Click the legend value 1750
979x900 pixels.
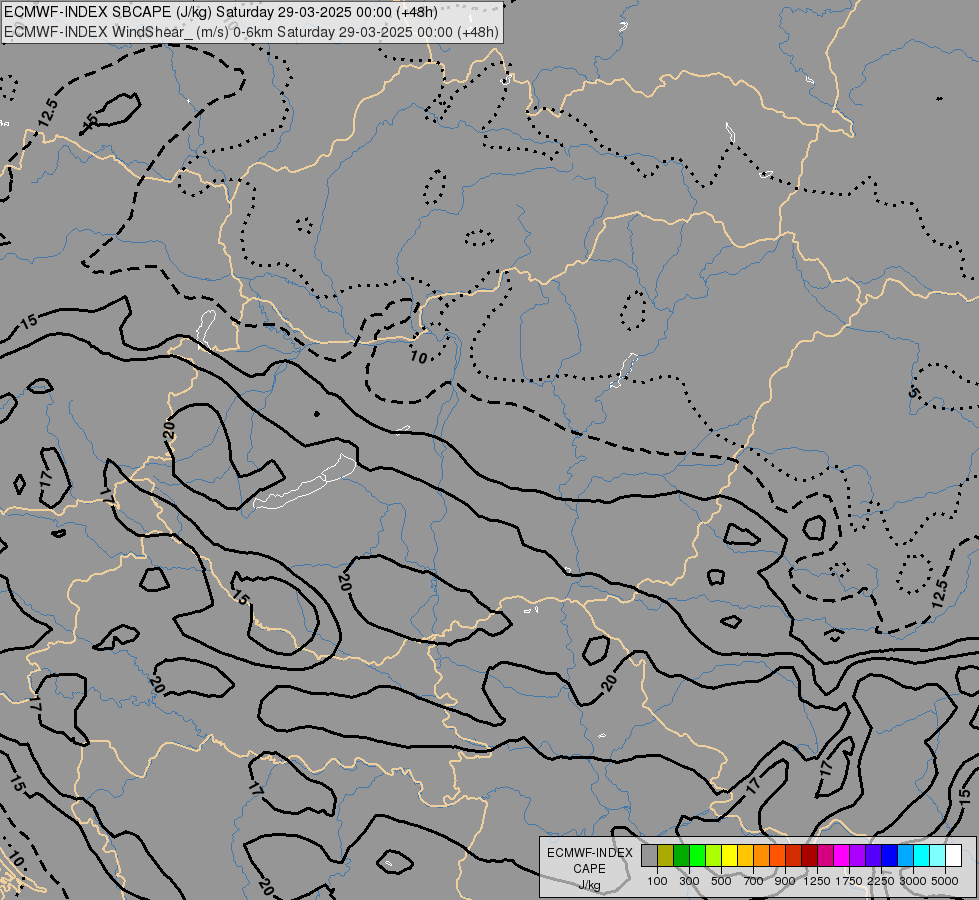(849, 881)
